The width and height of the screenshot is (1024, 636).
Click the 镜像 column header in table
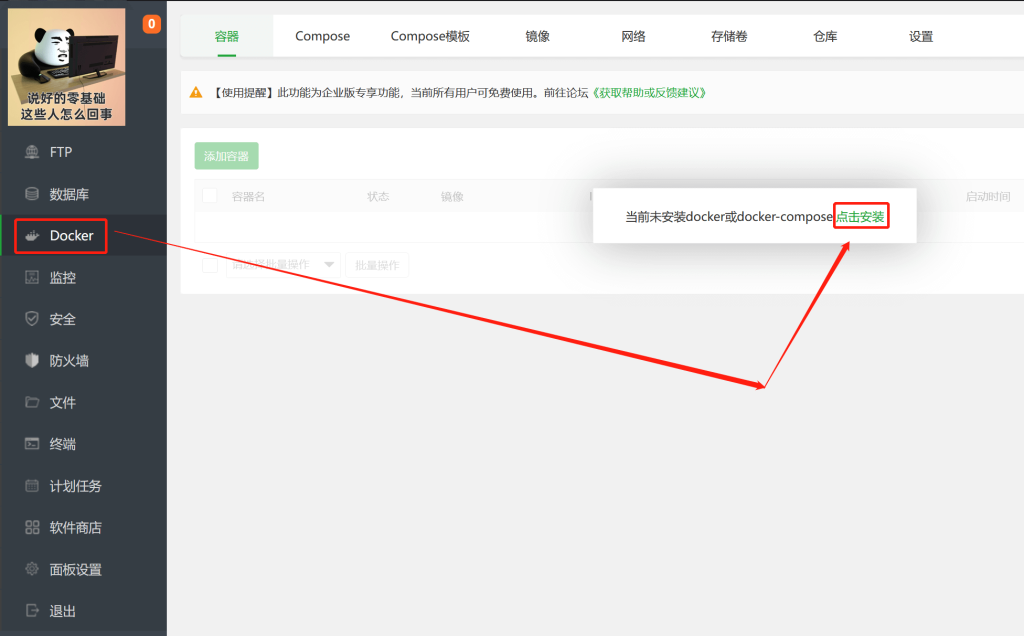point(452,197)
